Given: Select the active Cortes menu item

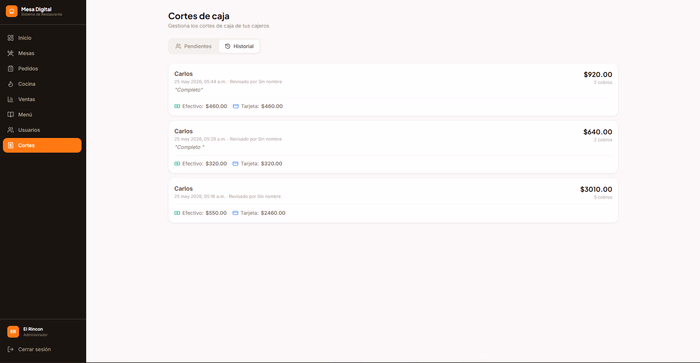Looking at the screenshot, I should click(42, 145).
